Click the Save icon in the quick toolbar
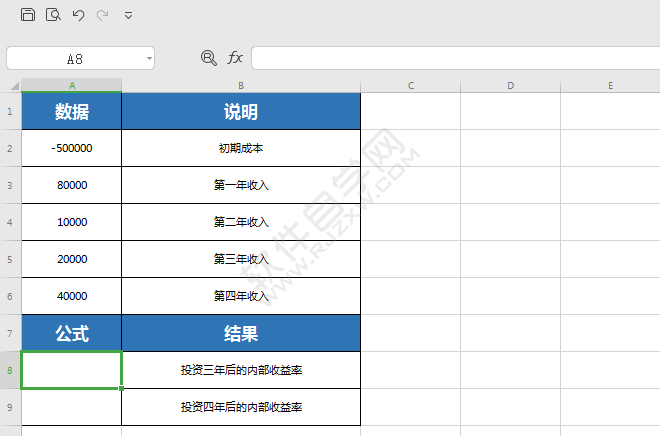Screen dimensions: 660x436 click(28, 15)
